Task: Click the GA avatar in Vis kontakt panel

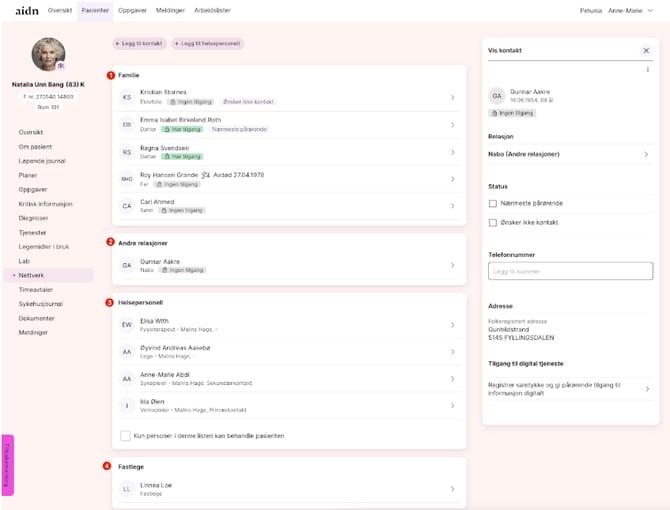Action: [x=497, y=96]
